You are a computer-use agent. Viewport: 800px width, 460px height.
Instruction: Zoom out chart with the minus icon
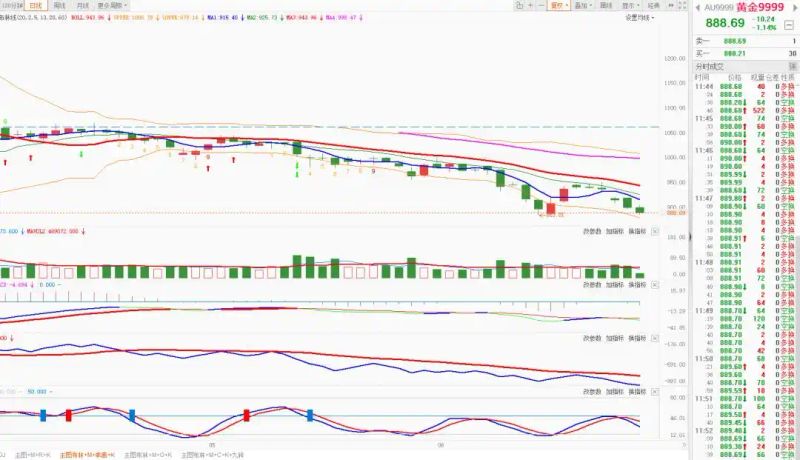click(541, 6)
